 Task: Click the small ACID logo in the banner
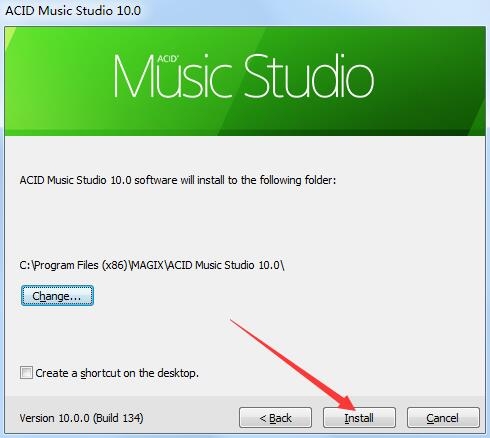(168, 59)
